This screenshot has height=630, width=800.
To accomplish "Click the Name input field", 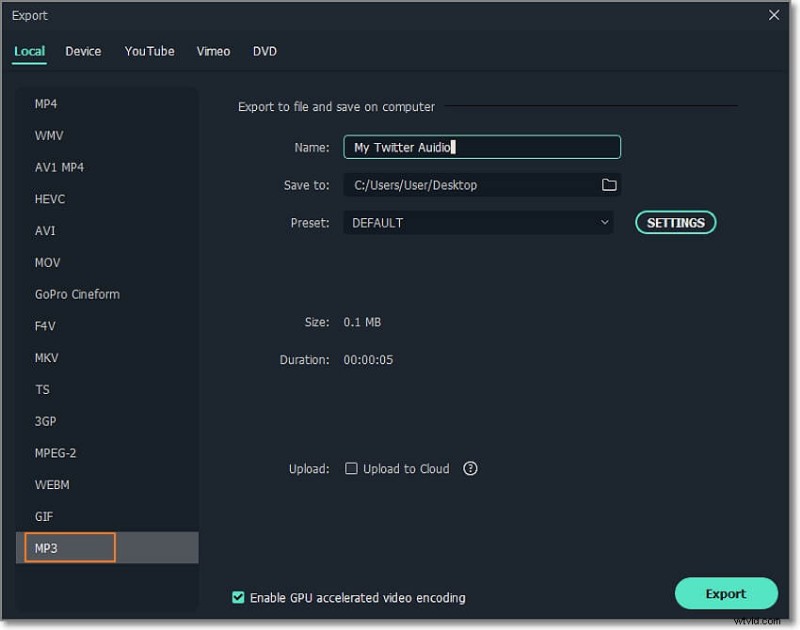I will coord(481,146).
